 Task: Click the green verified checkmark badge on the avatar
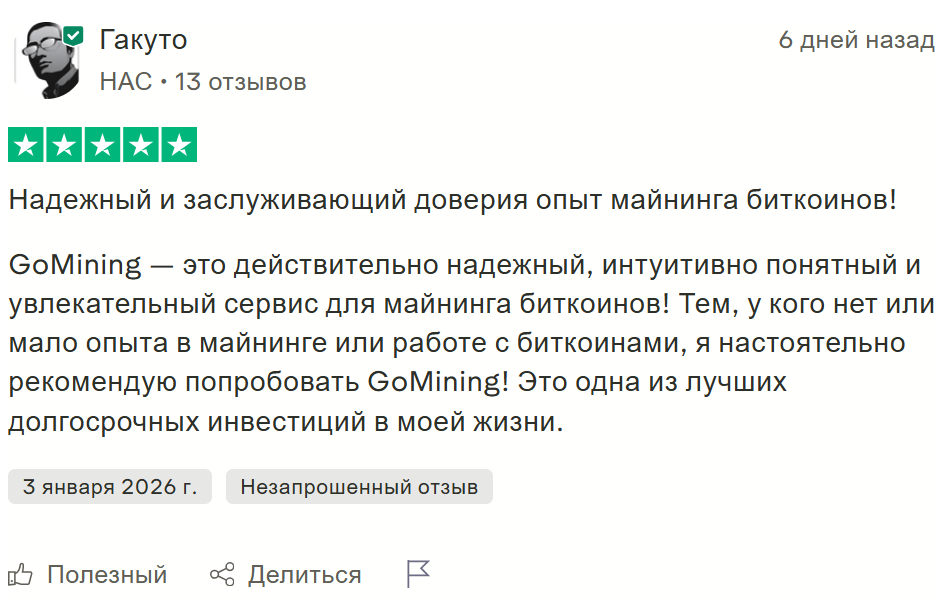pyautogui.click(x=74, y=36)
